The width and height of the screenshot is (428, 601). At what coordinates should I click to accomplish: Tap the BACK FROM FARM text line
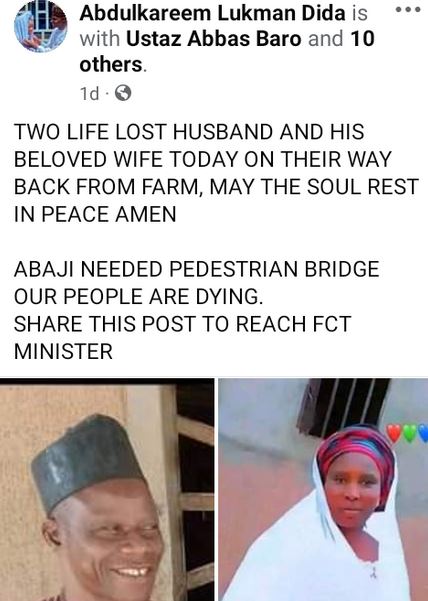click(216, 187)
